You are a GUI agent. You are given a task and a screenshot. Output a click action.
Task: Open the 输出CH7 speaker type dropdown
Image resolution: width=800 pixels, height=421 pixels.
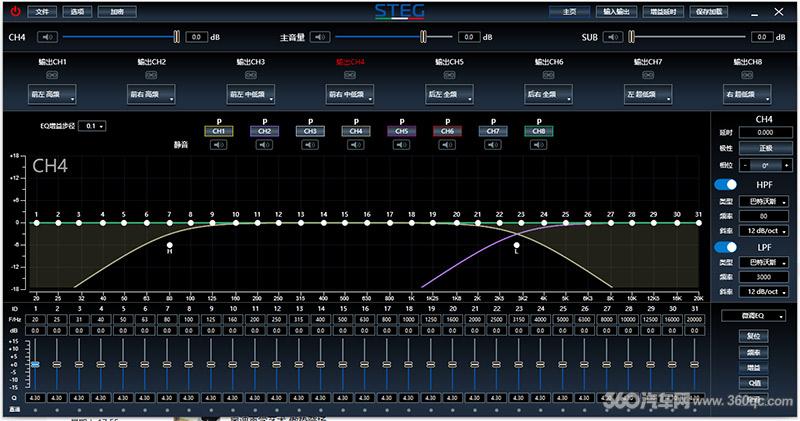648,94
